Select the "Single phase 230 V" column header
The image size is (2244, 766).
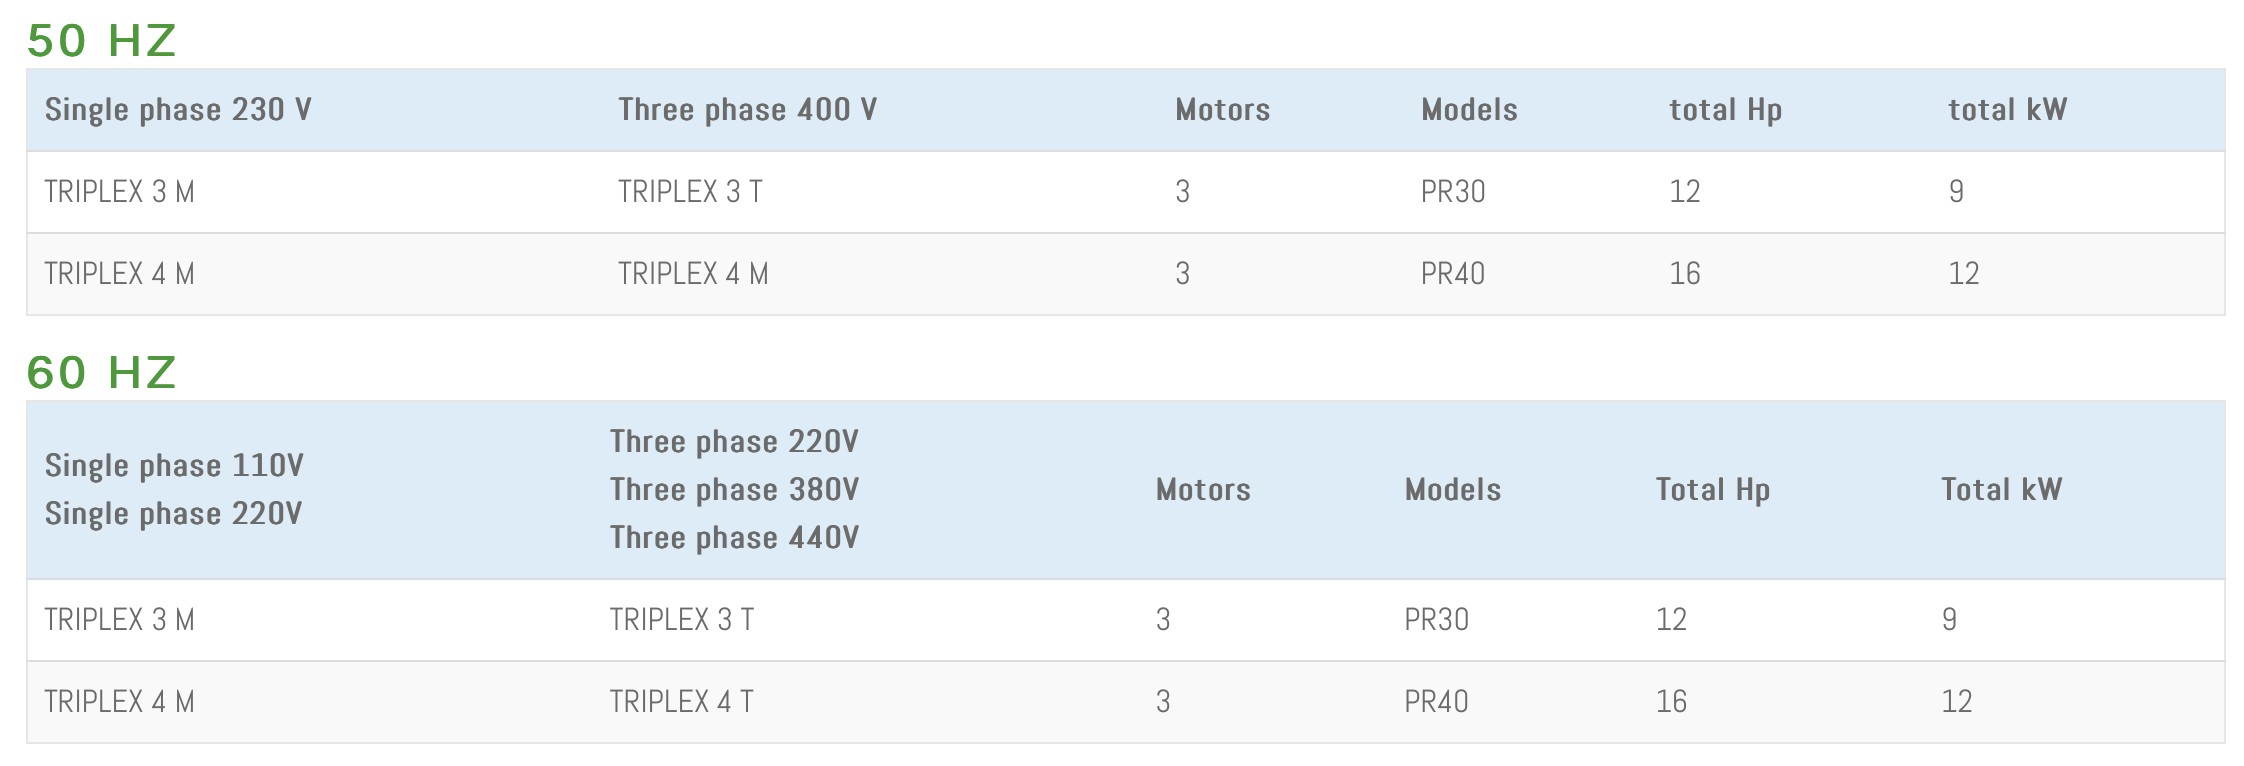pyautogui.click(x=178, y=110)
